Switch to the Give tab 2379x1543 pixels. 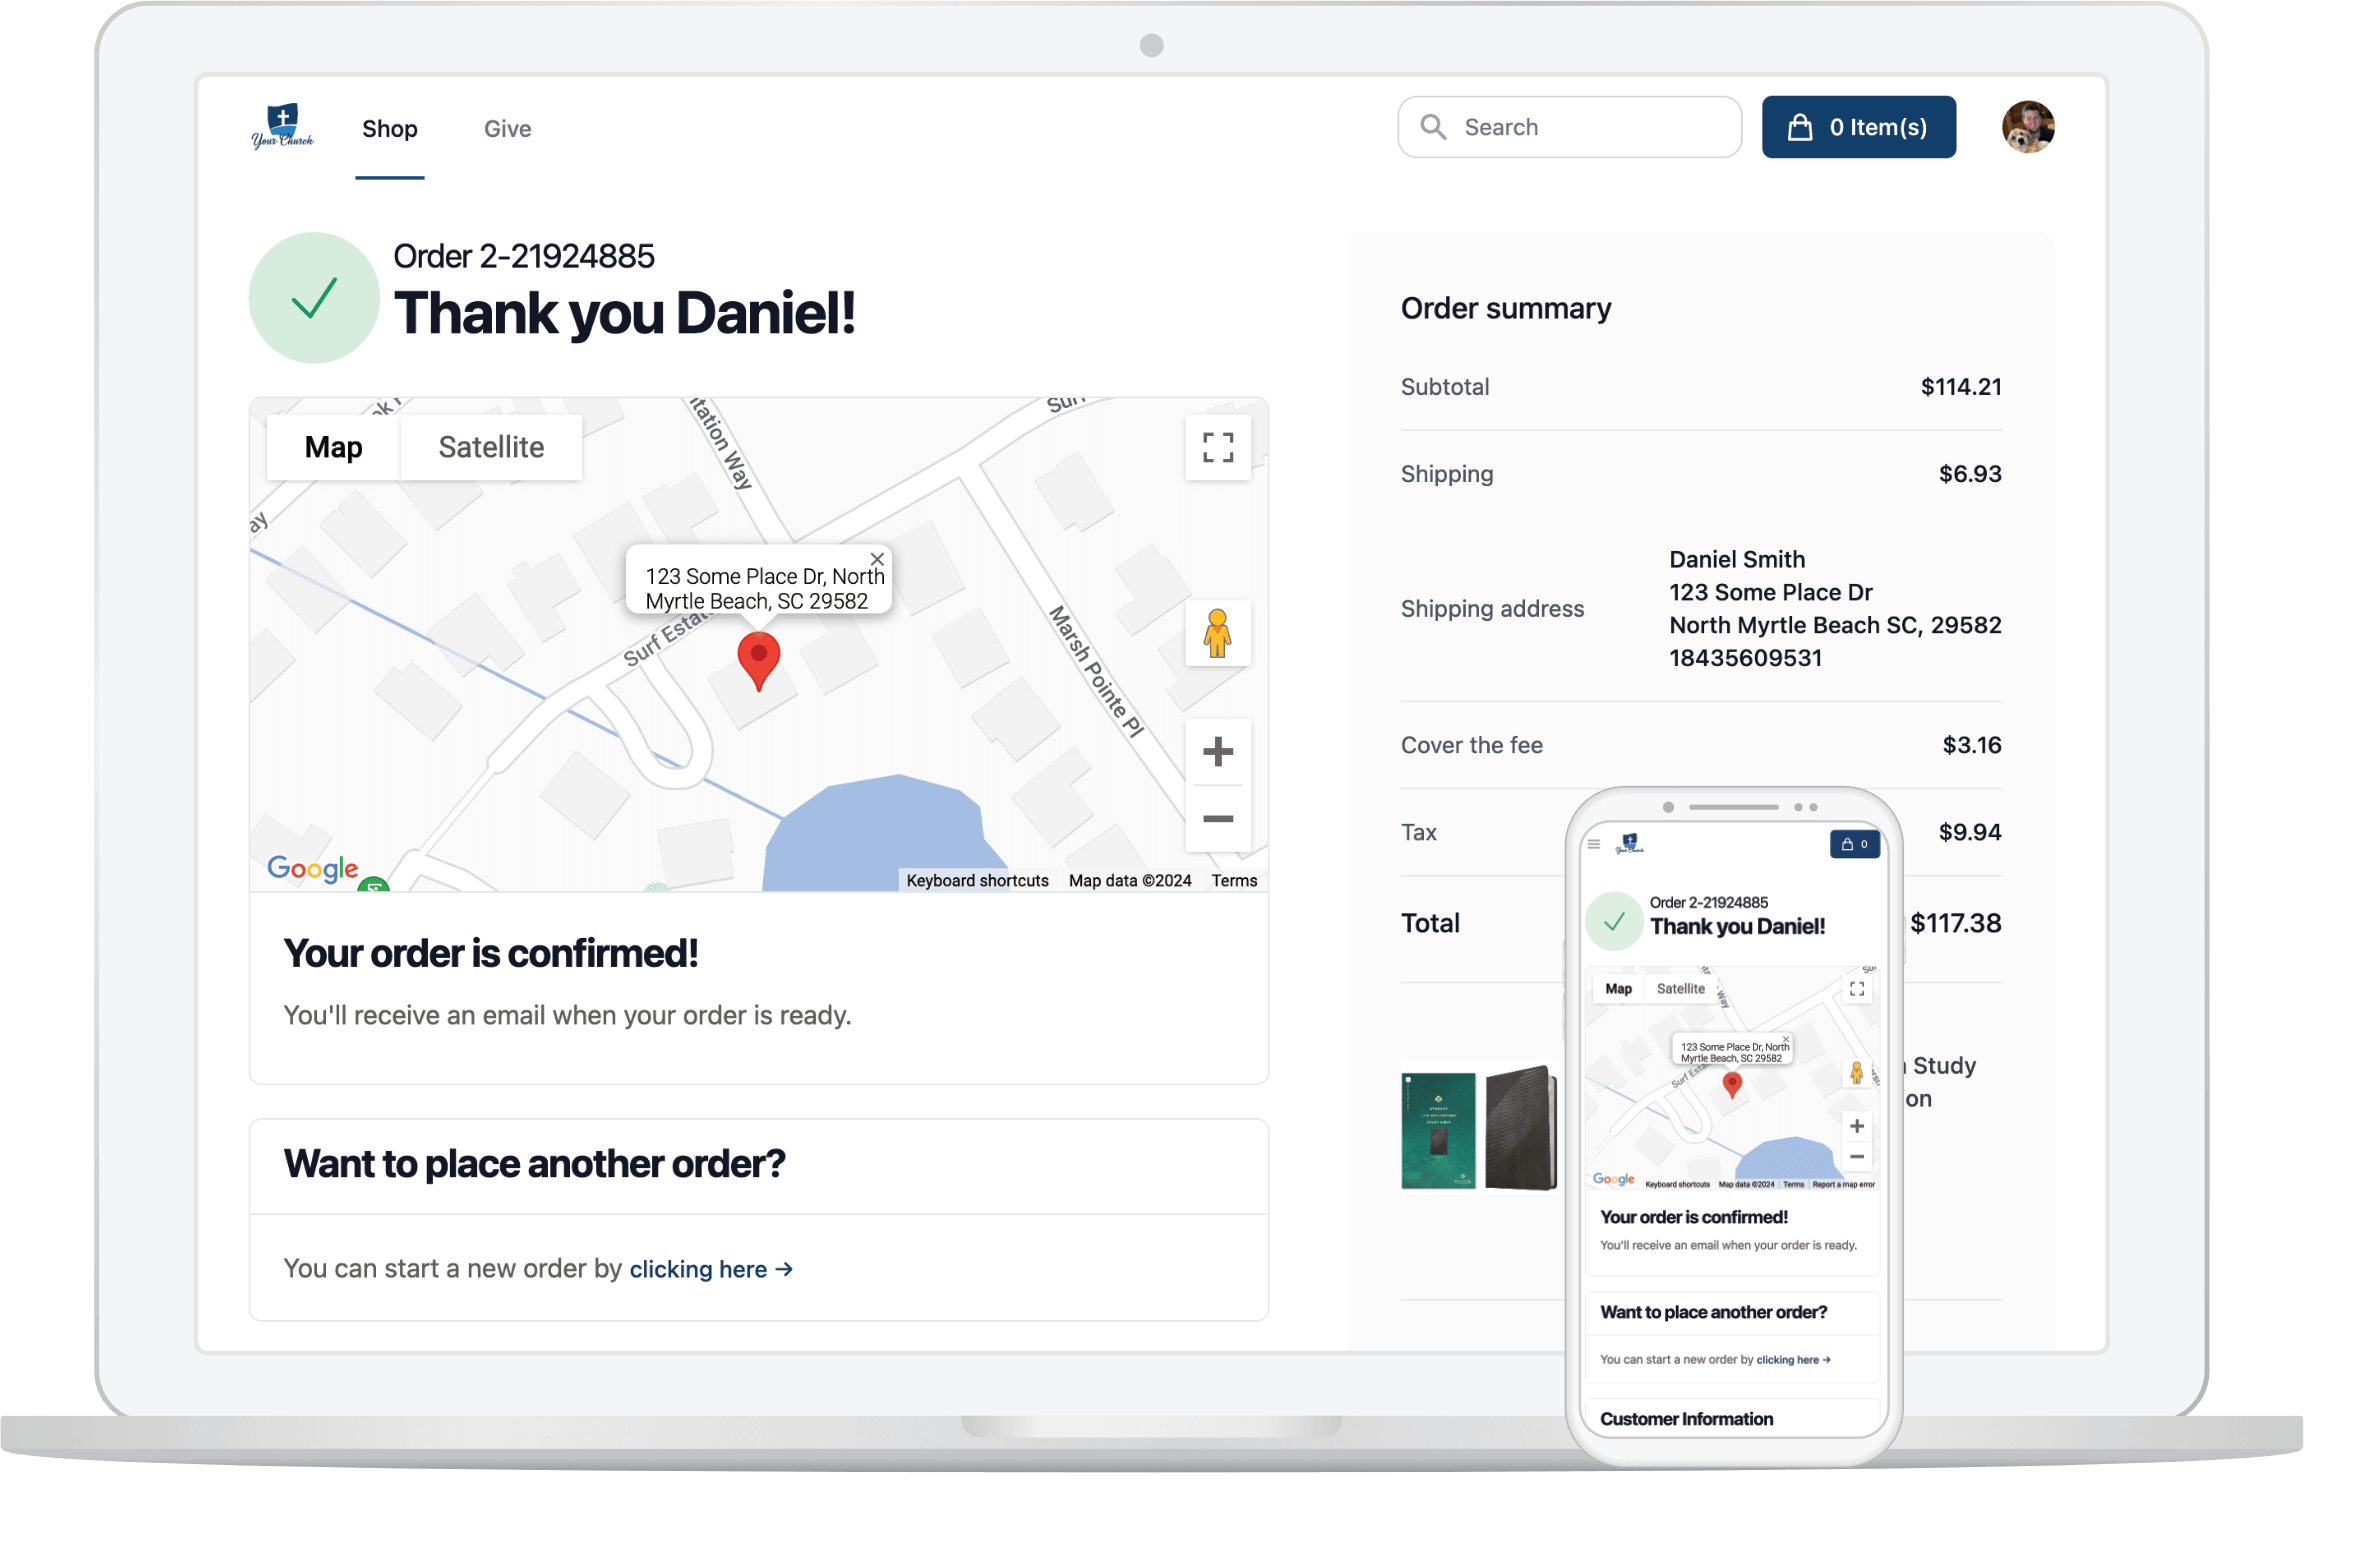point(508,129)
